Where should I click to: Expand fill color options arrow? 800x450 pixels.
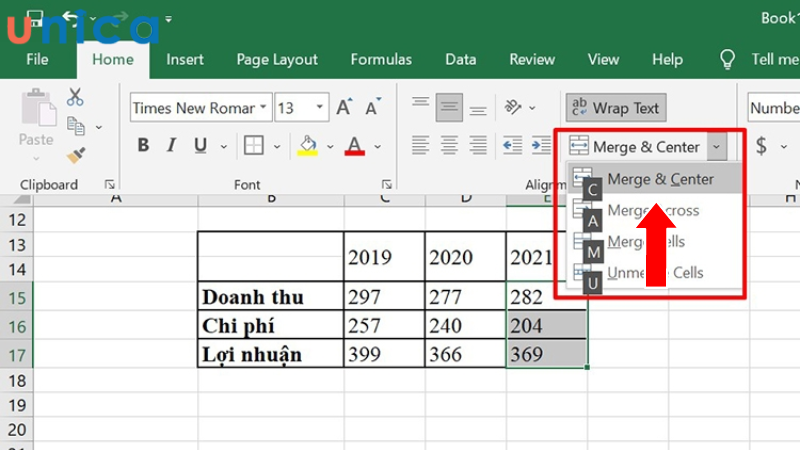(x=330, y=147)
